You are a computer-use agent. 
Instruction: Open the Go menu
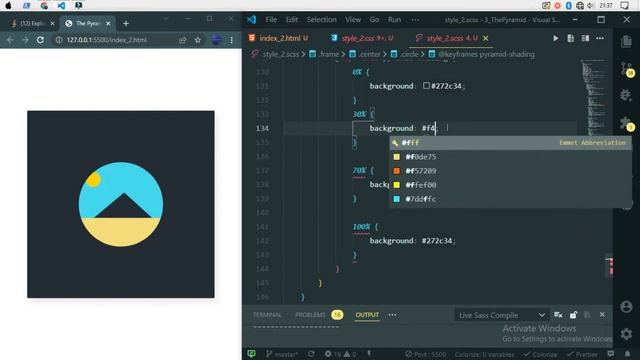374,20
